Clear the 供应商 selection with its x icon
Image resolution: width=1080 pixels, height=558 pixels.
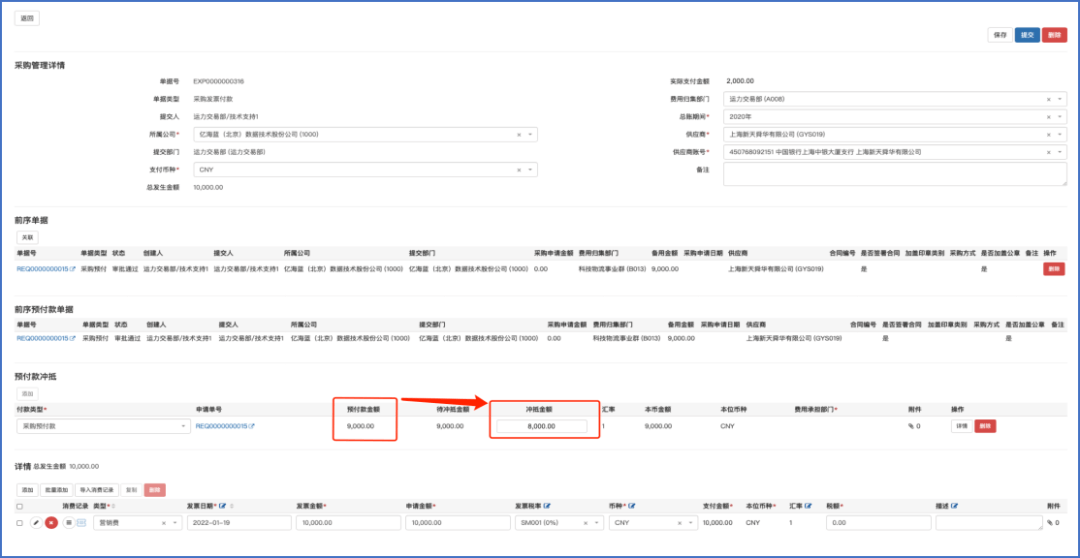point(1048,135)
